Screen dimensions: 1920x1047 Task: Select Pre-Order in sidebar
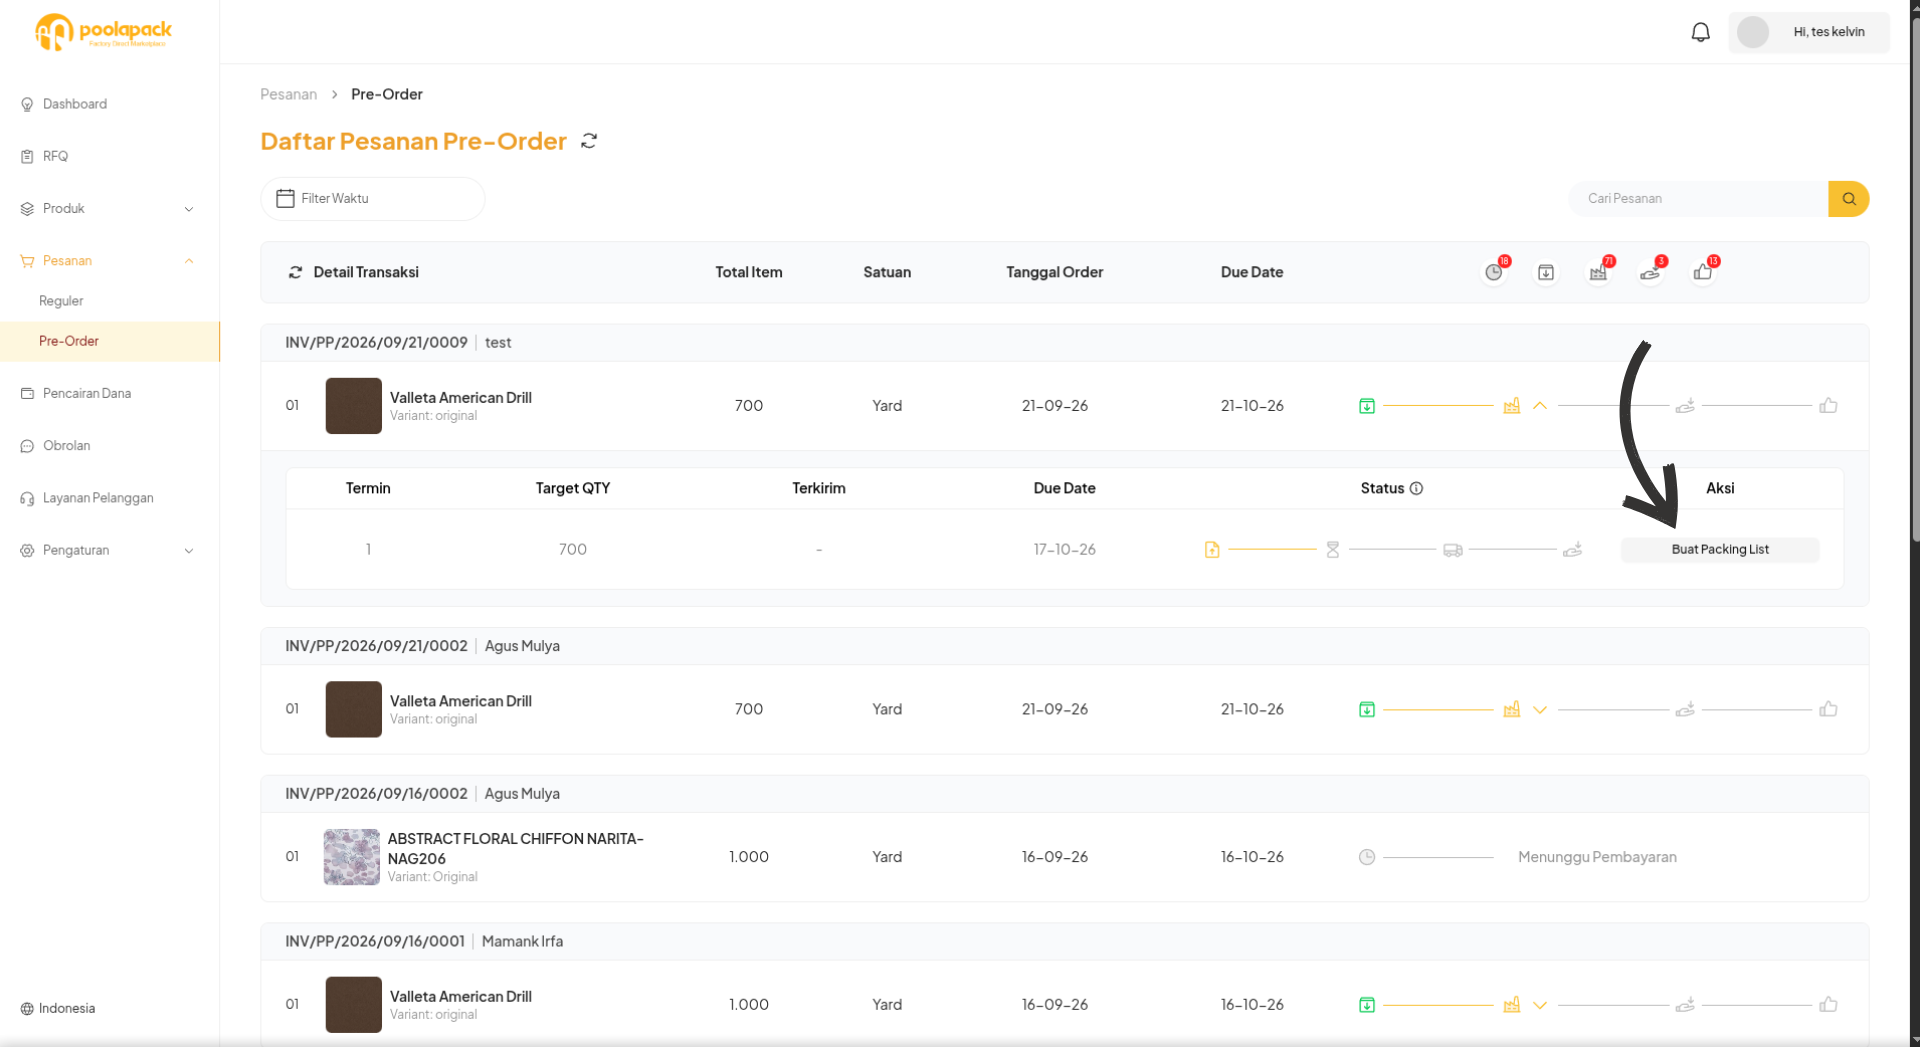pos(109,341)
